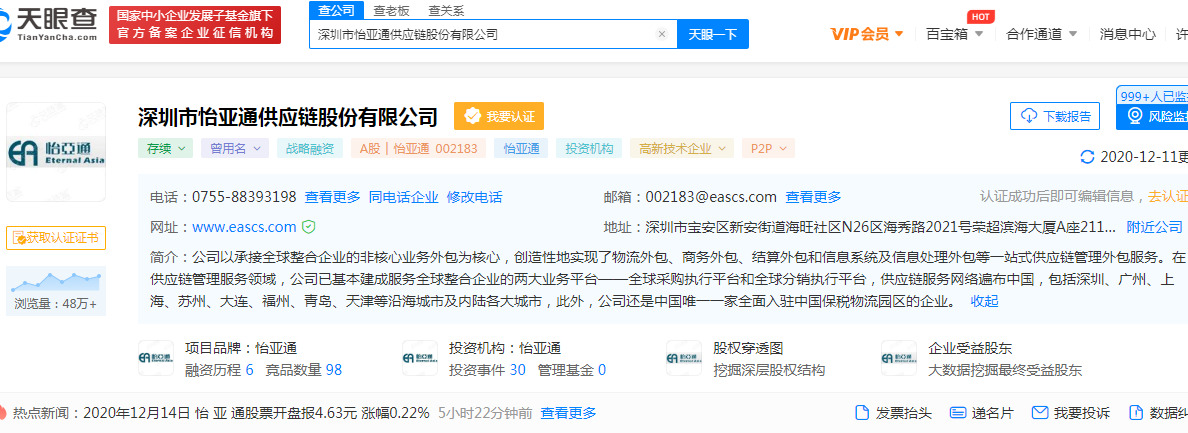Click 投资事件 count 30

[x=517, y=370]
